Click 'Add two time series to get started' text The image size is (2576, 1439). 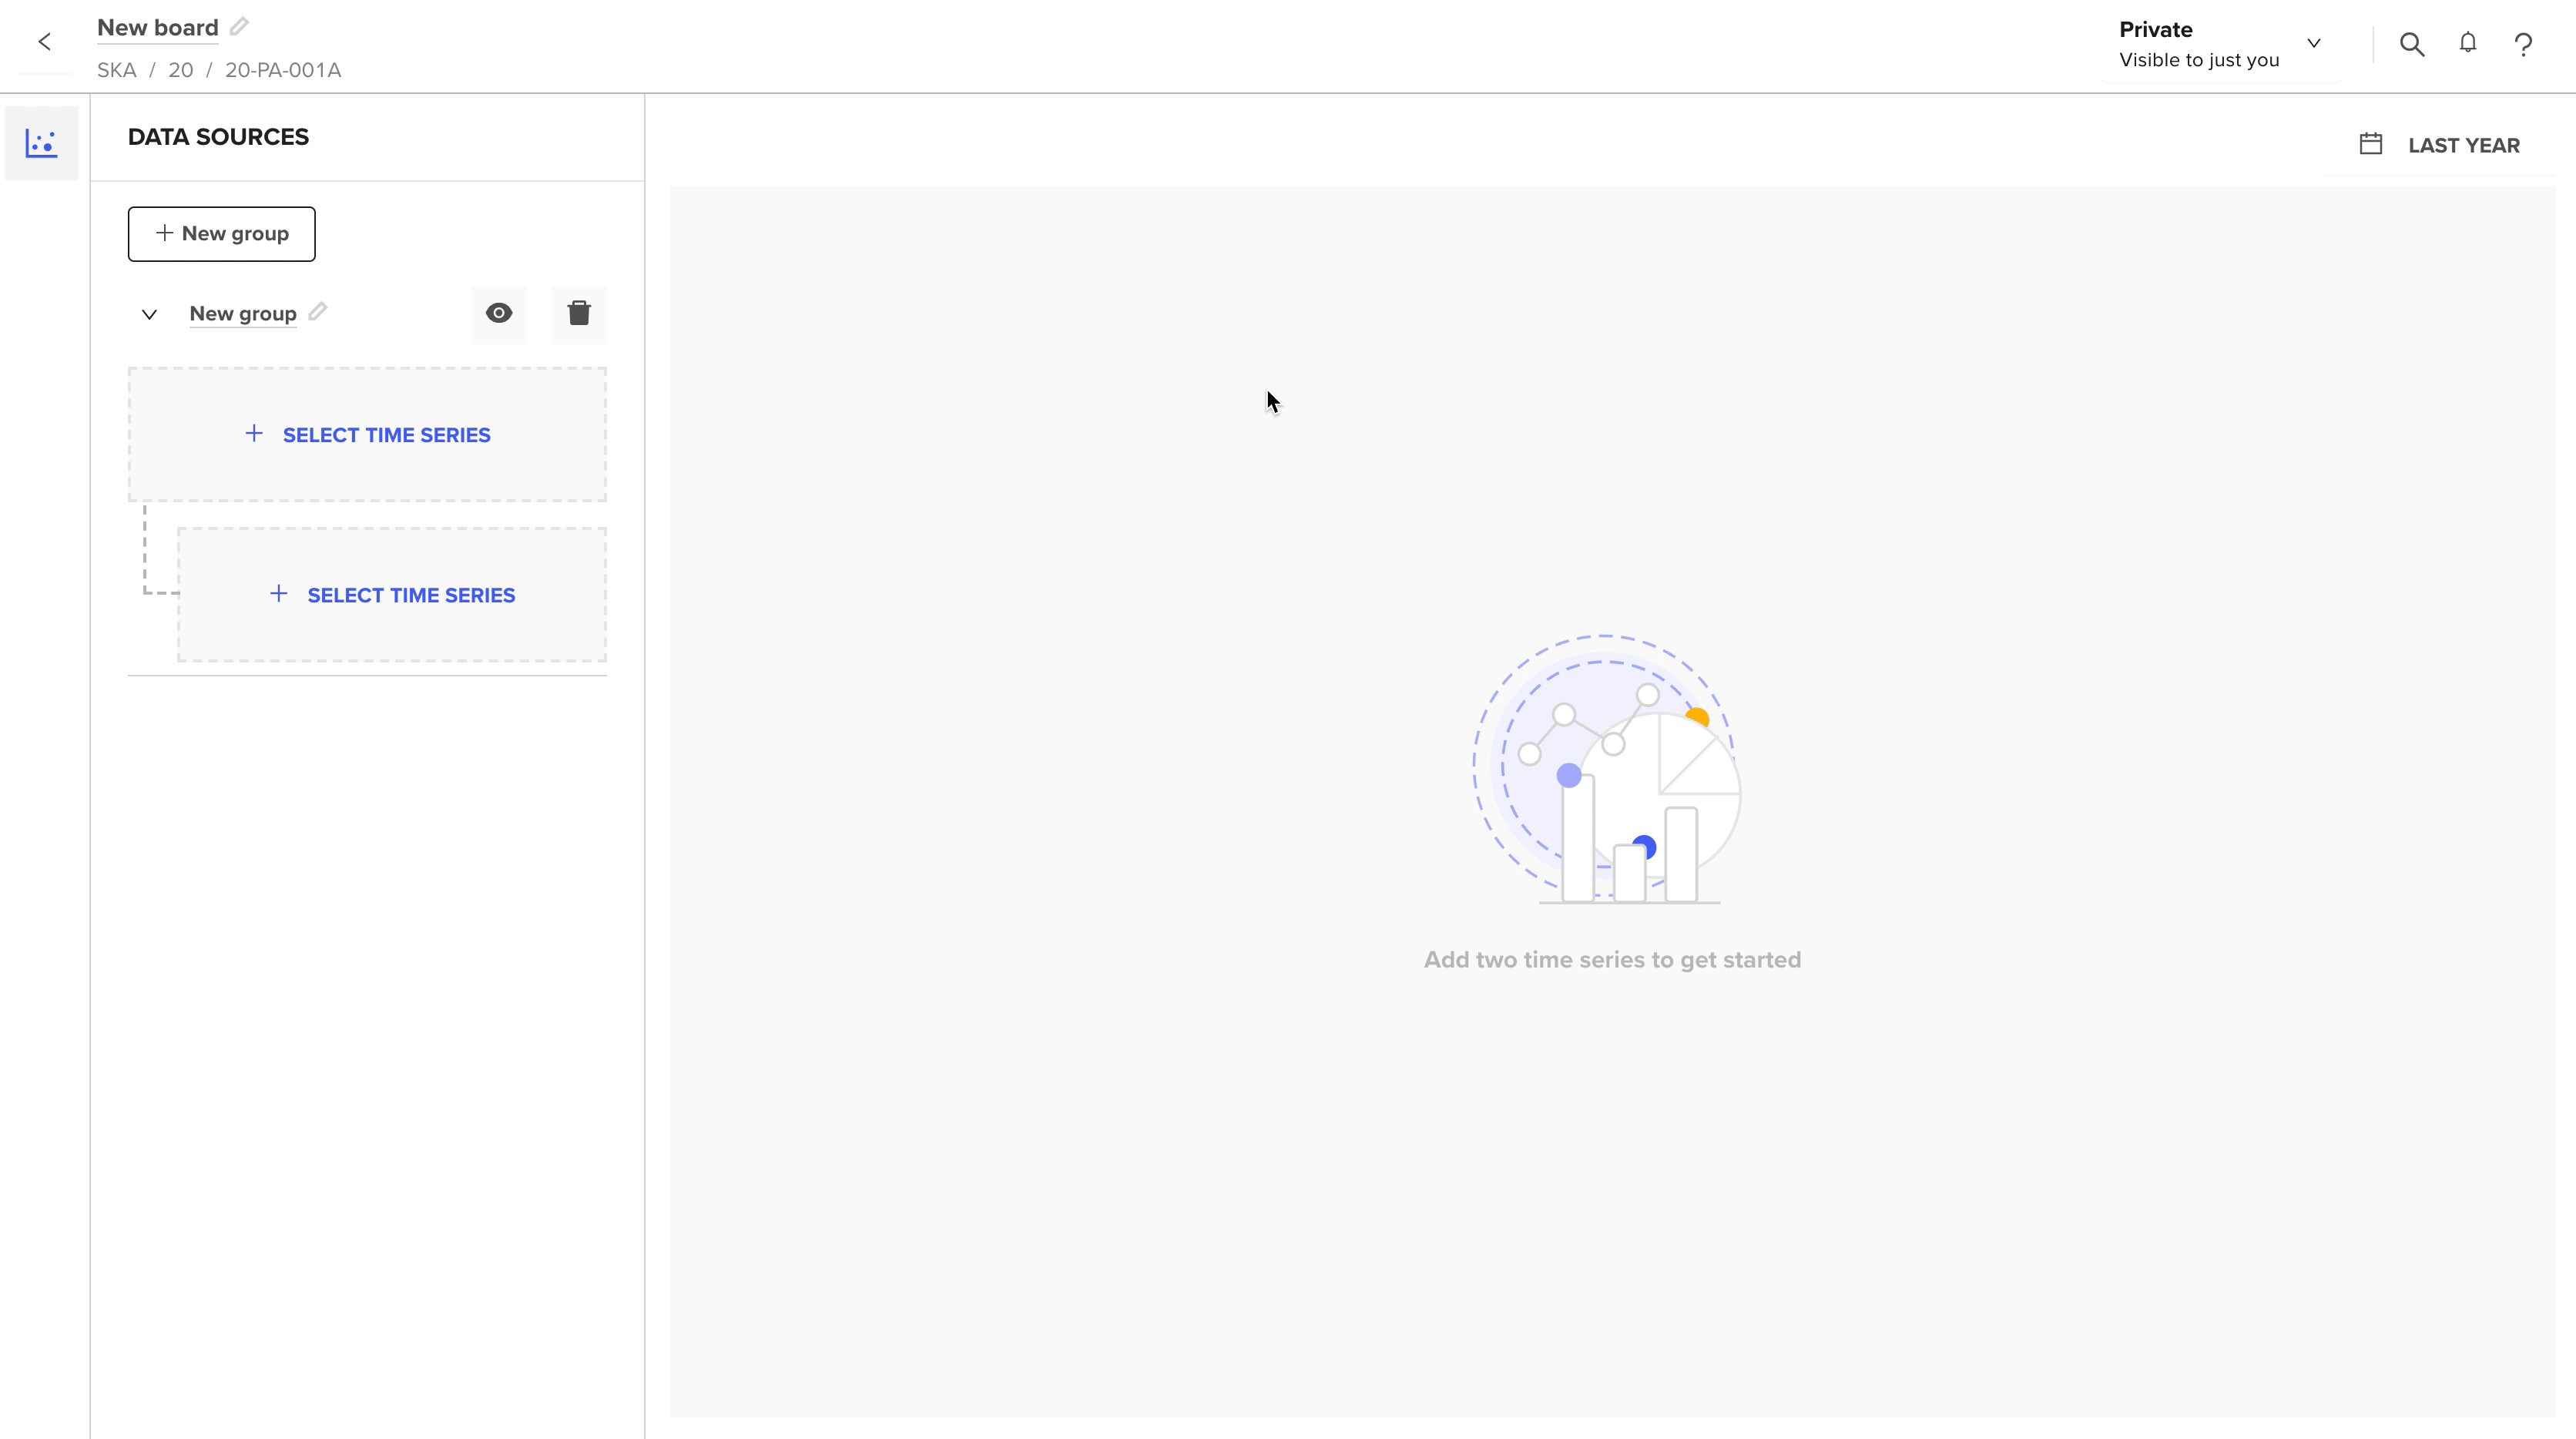[x=1612, y=960]
